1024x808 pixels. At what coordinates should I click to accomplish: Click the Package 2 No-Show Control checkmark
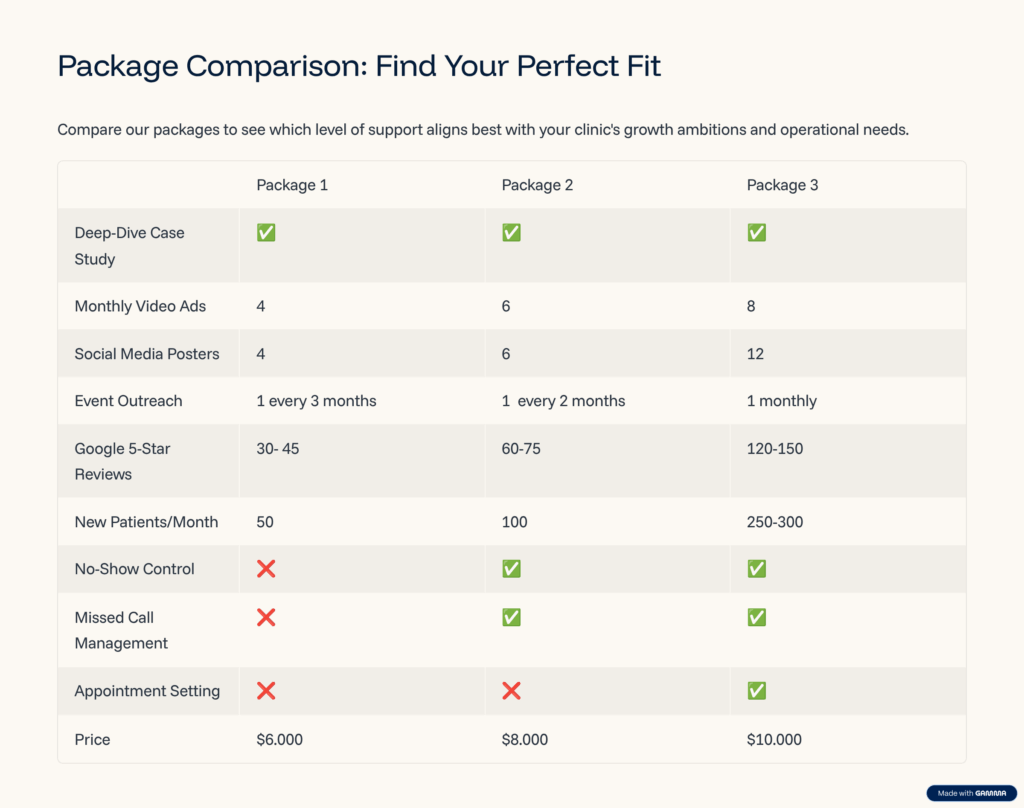(x=511, y=569)
